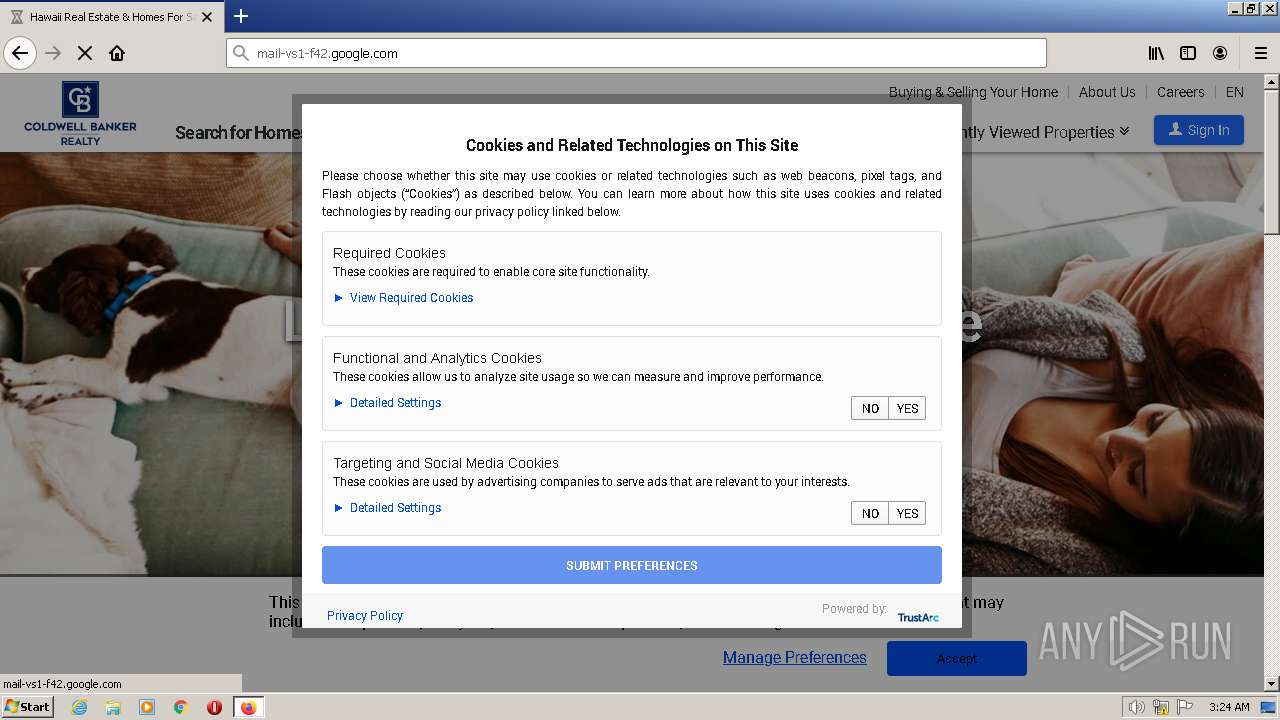This screenshot has width=1280, height=720.
Task: Close the Hawaii Real Estate tab
Action: (x=207, y=17)
